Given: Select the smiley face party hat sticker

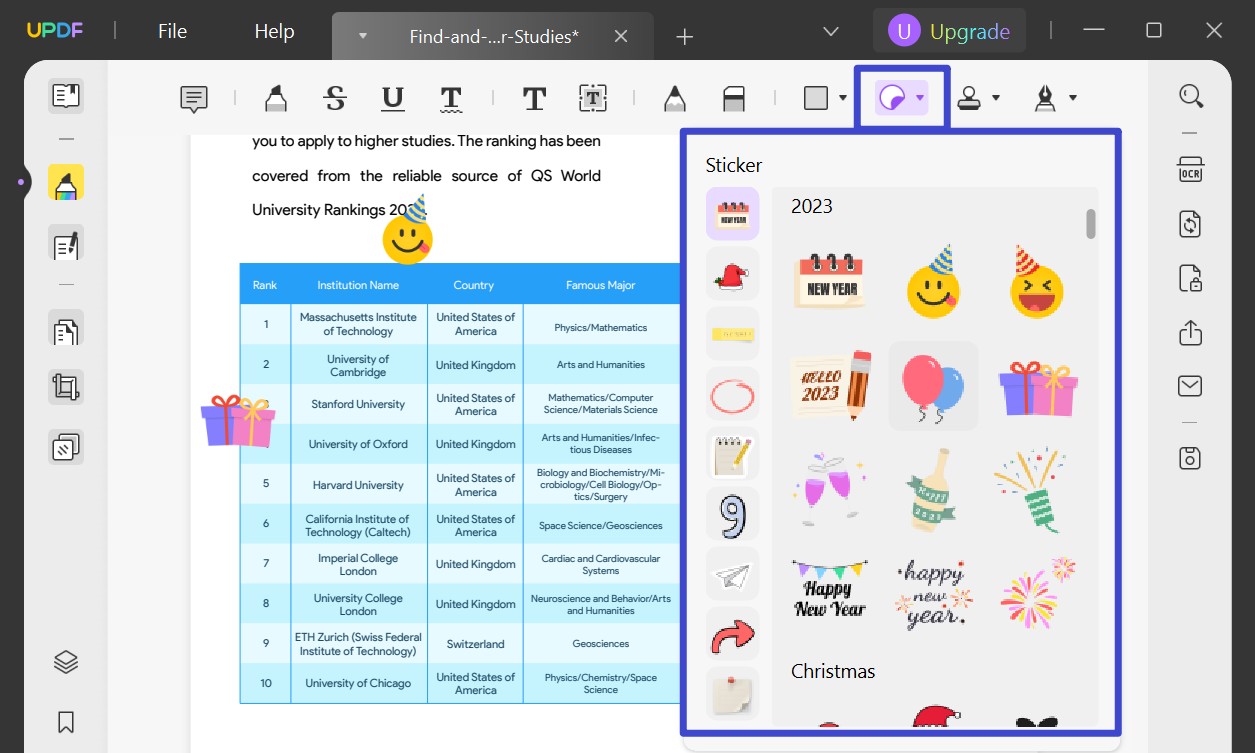Looking at the screenshot, I should click(x=933, y=281).
